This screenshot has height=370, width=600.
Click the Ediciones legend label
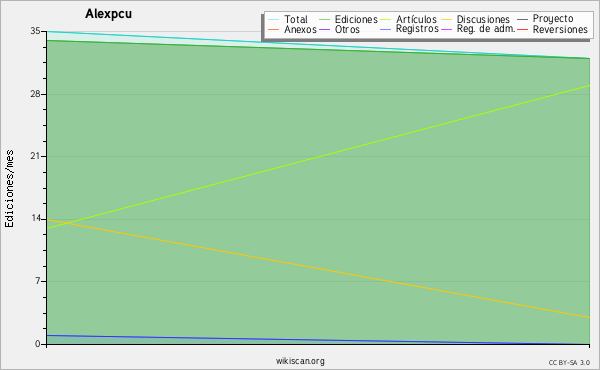356,19
